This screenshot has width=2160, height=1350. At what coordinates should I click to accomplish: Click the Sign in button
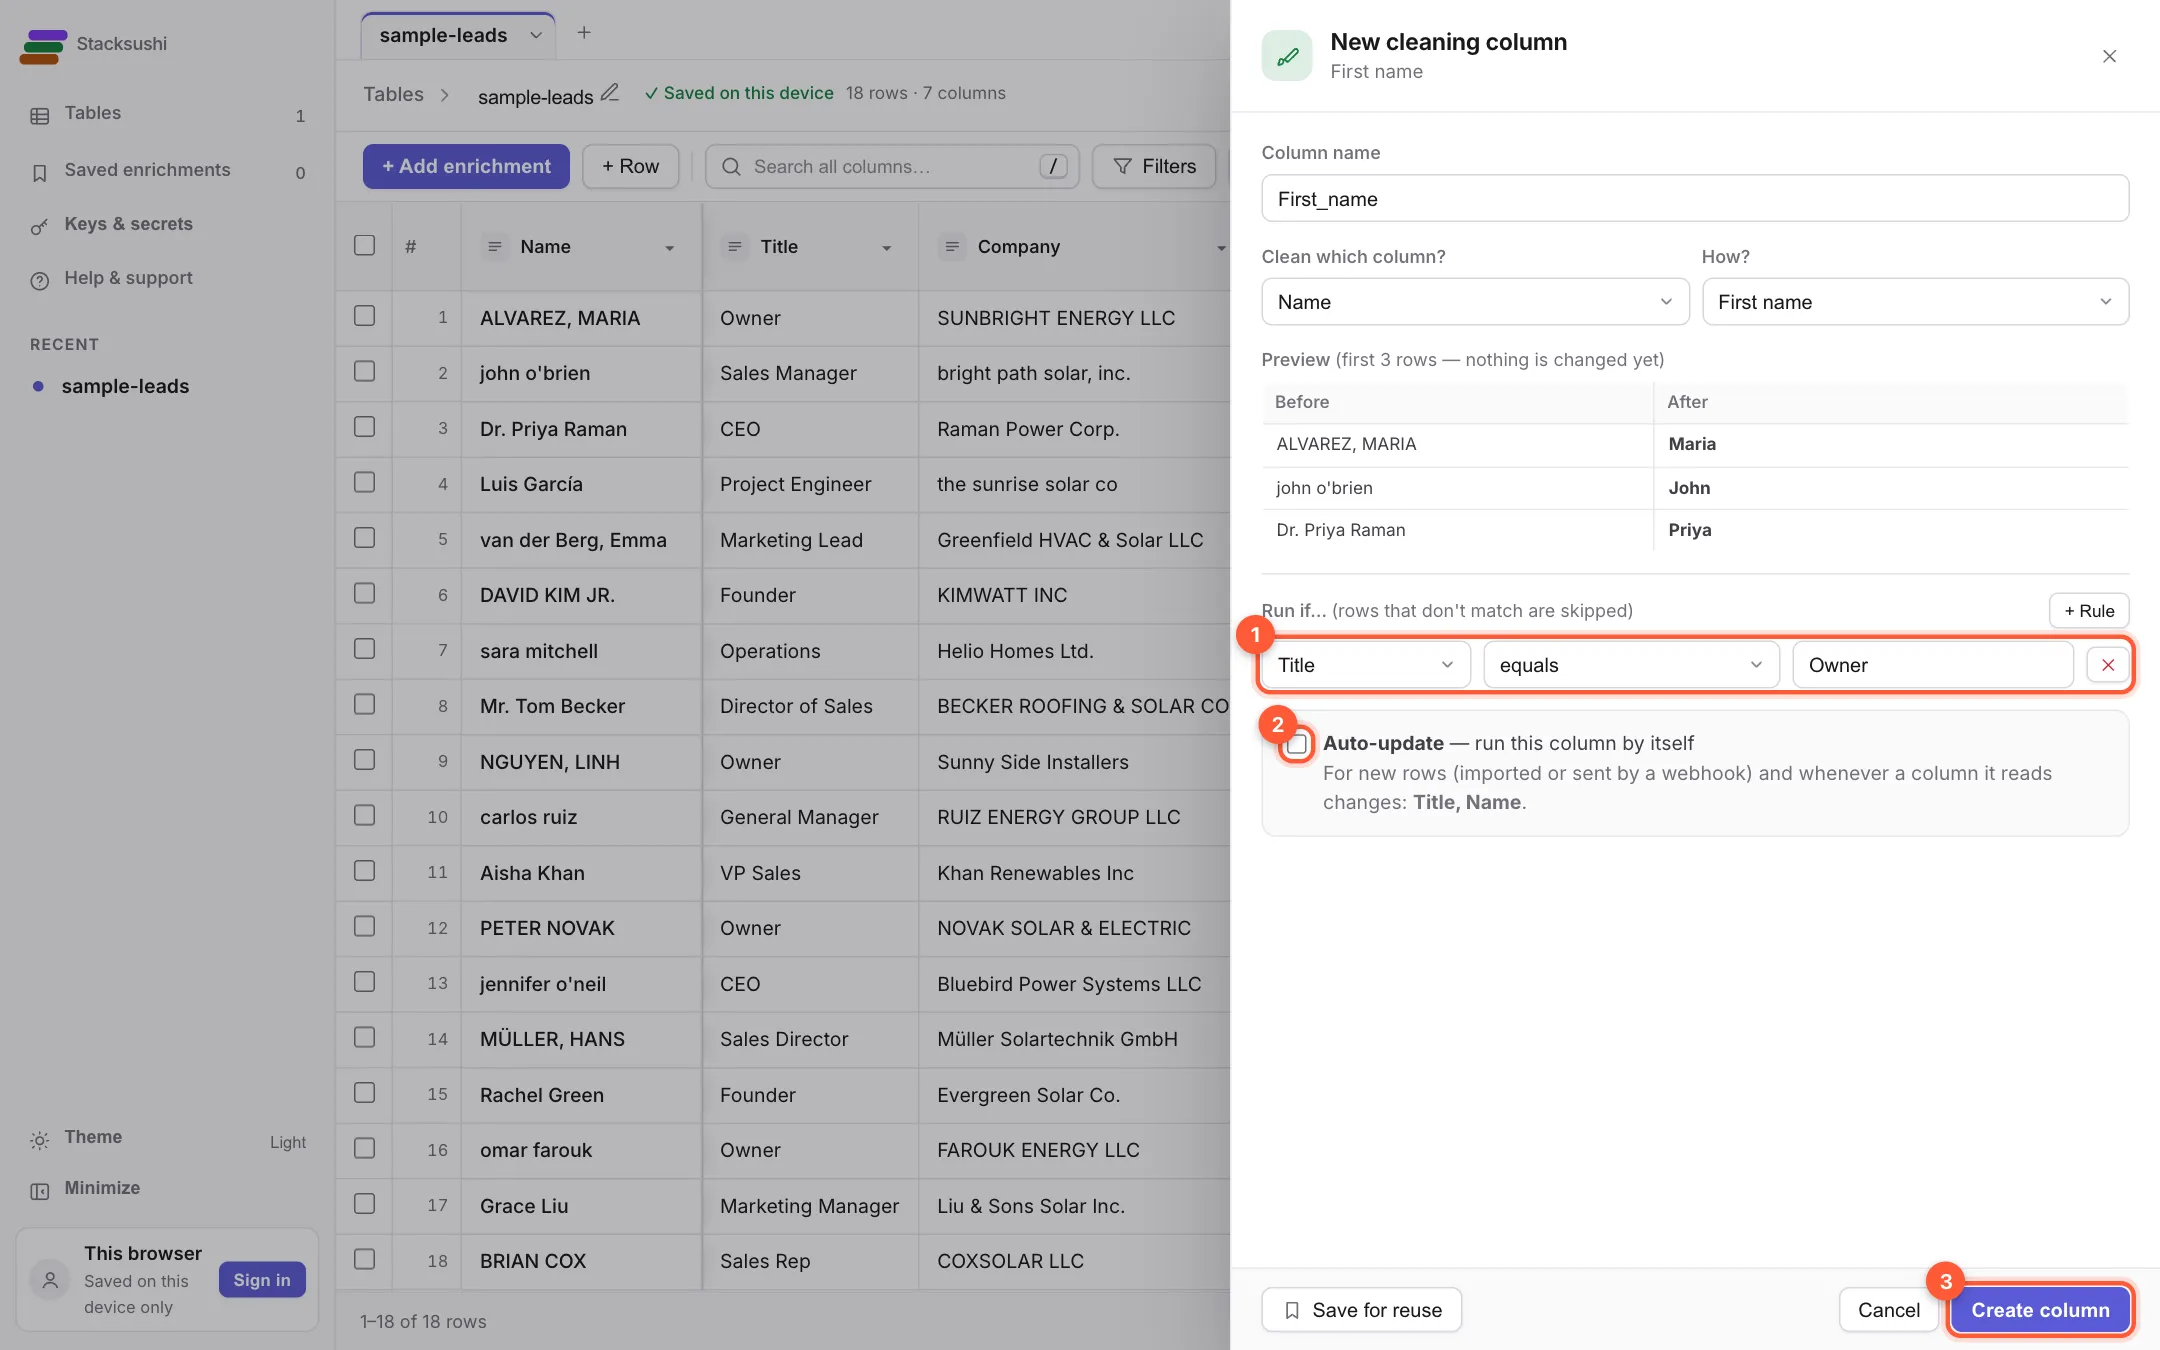262,1280
